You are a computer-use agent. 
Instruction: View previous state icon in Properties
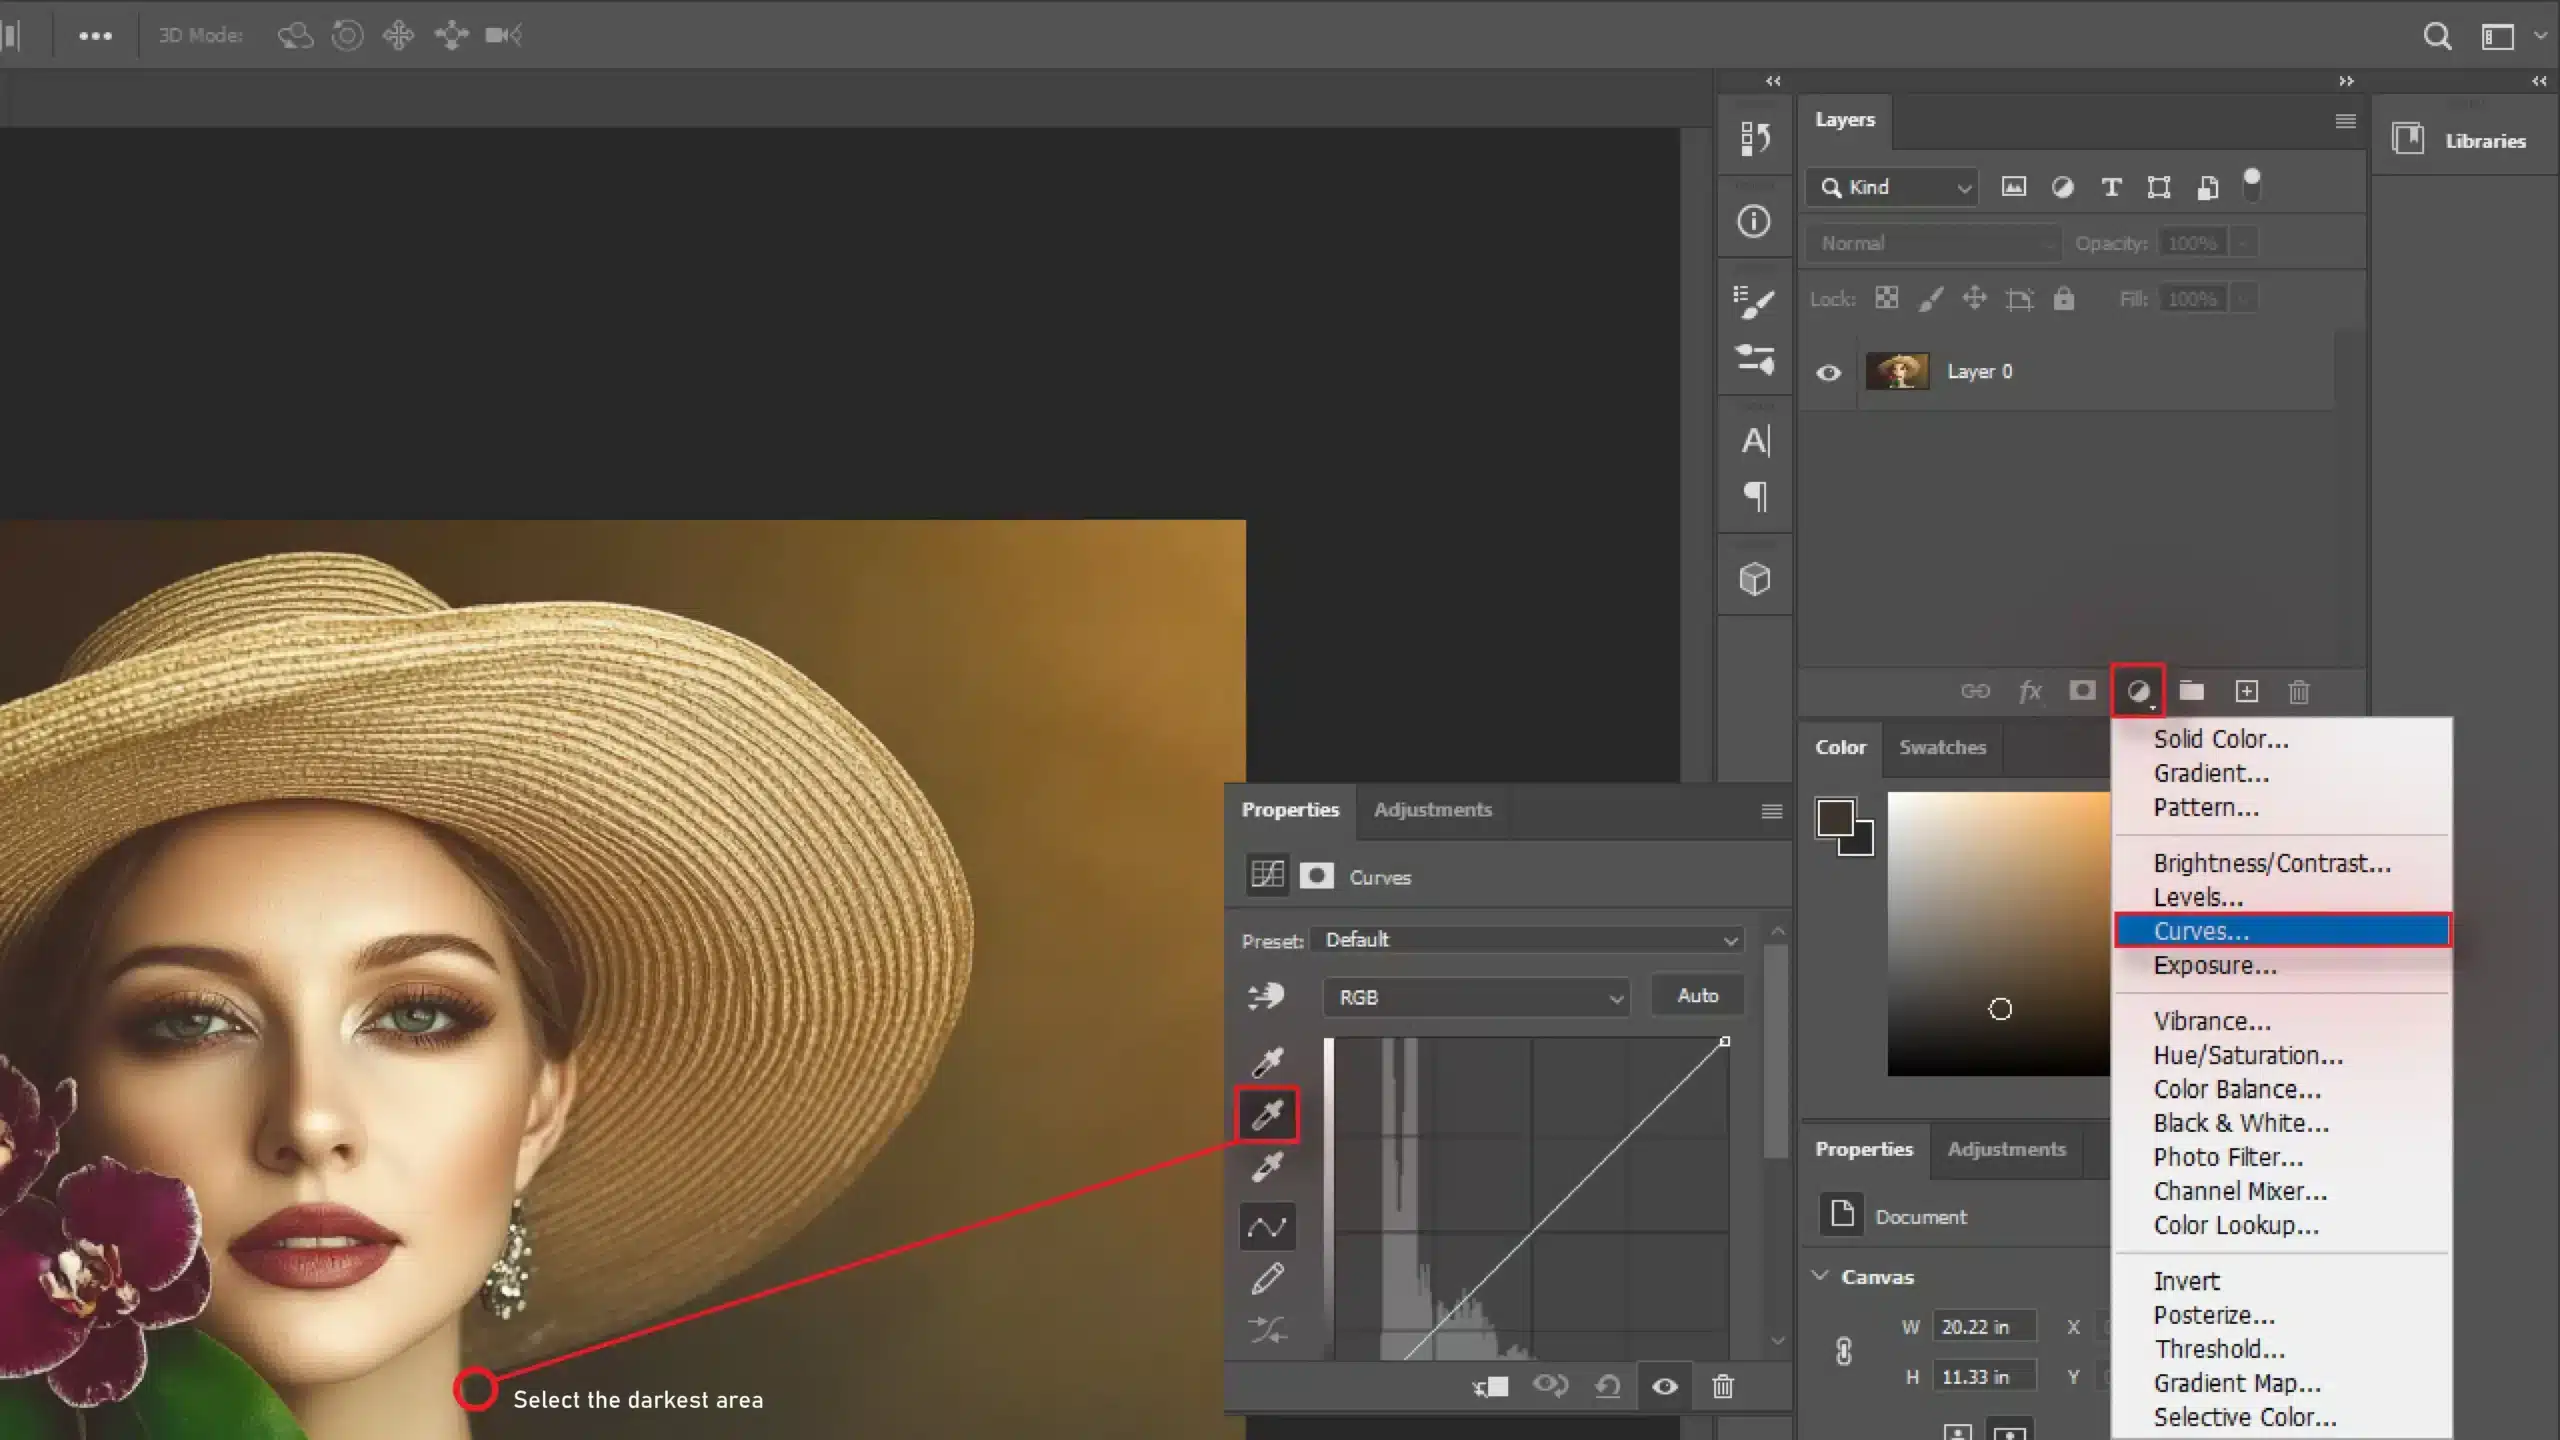[x=1550, y=1386]
